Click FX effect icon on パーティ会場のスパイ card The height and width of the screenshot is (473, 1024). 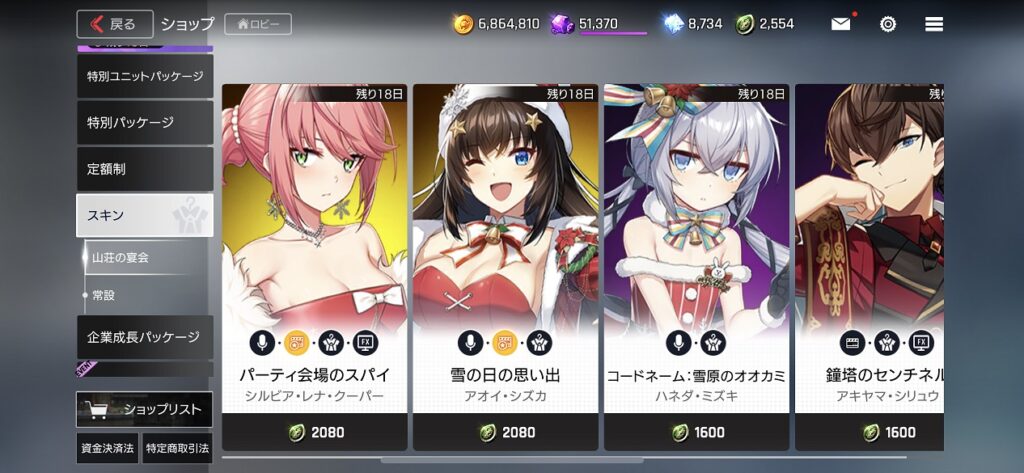(x=366, y=342)
